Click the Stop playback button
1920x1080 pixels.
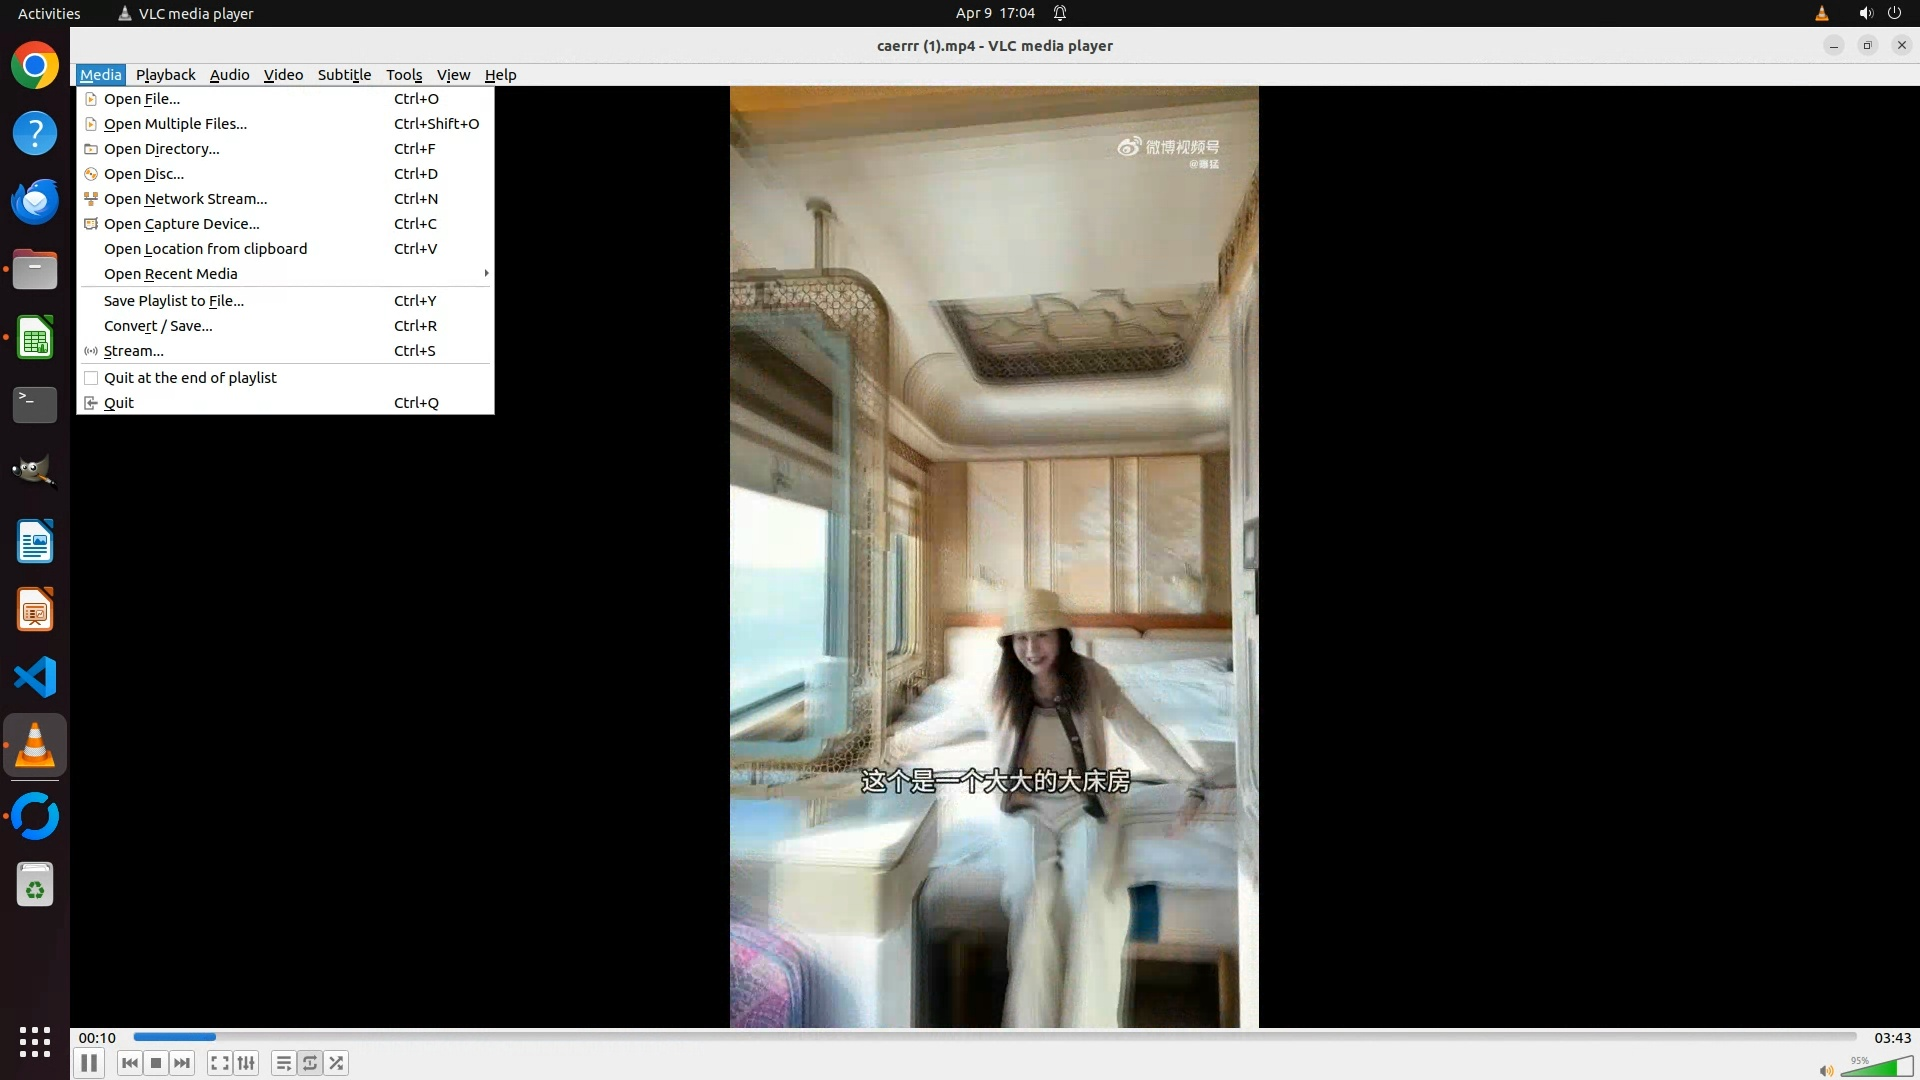point(156,1063)
